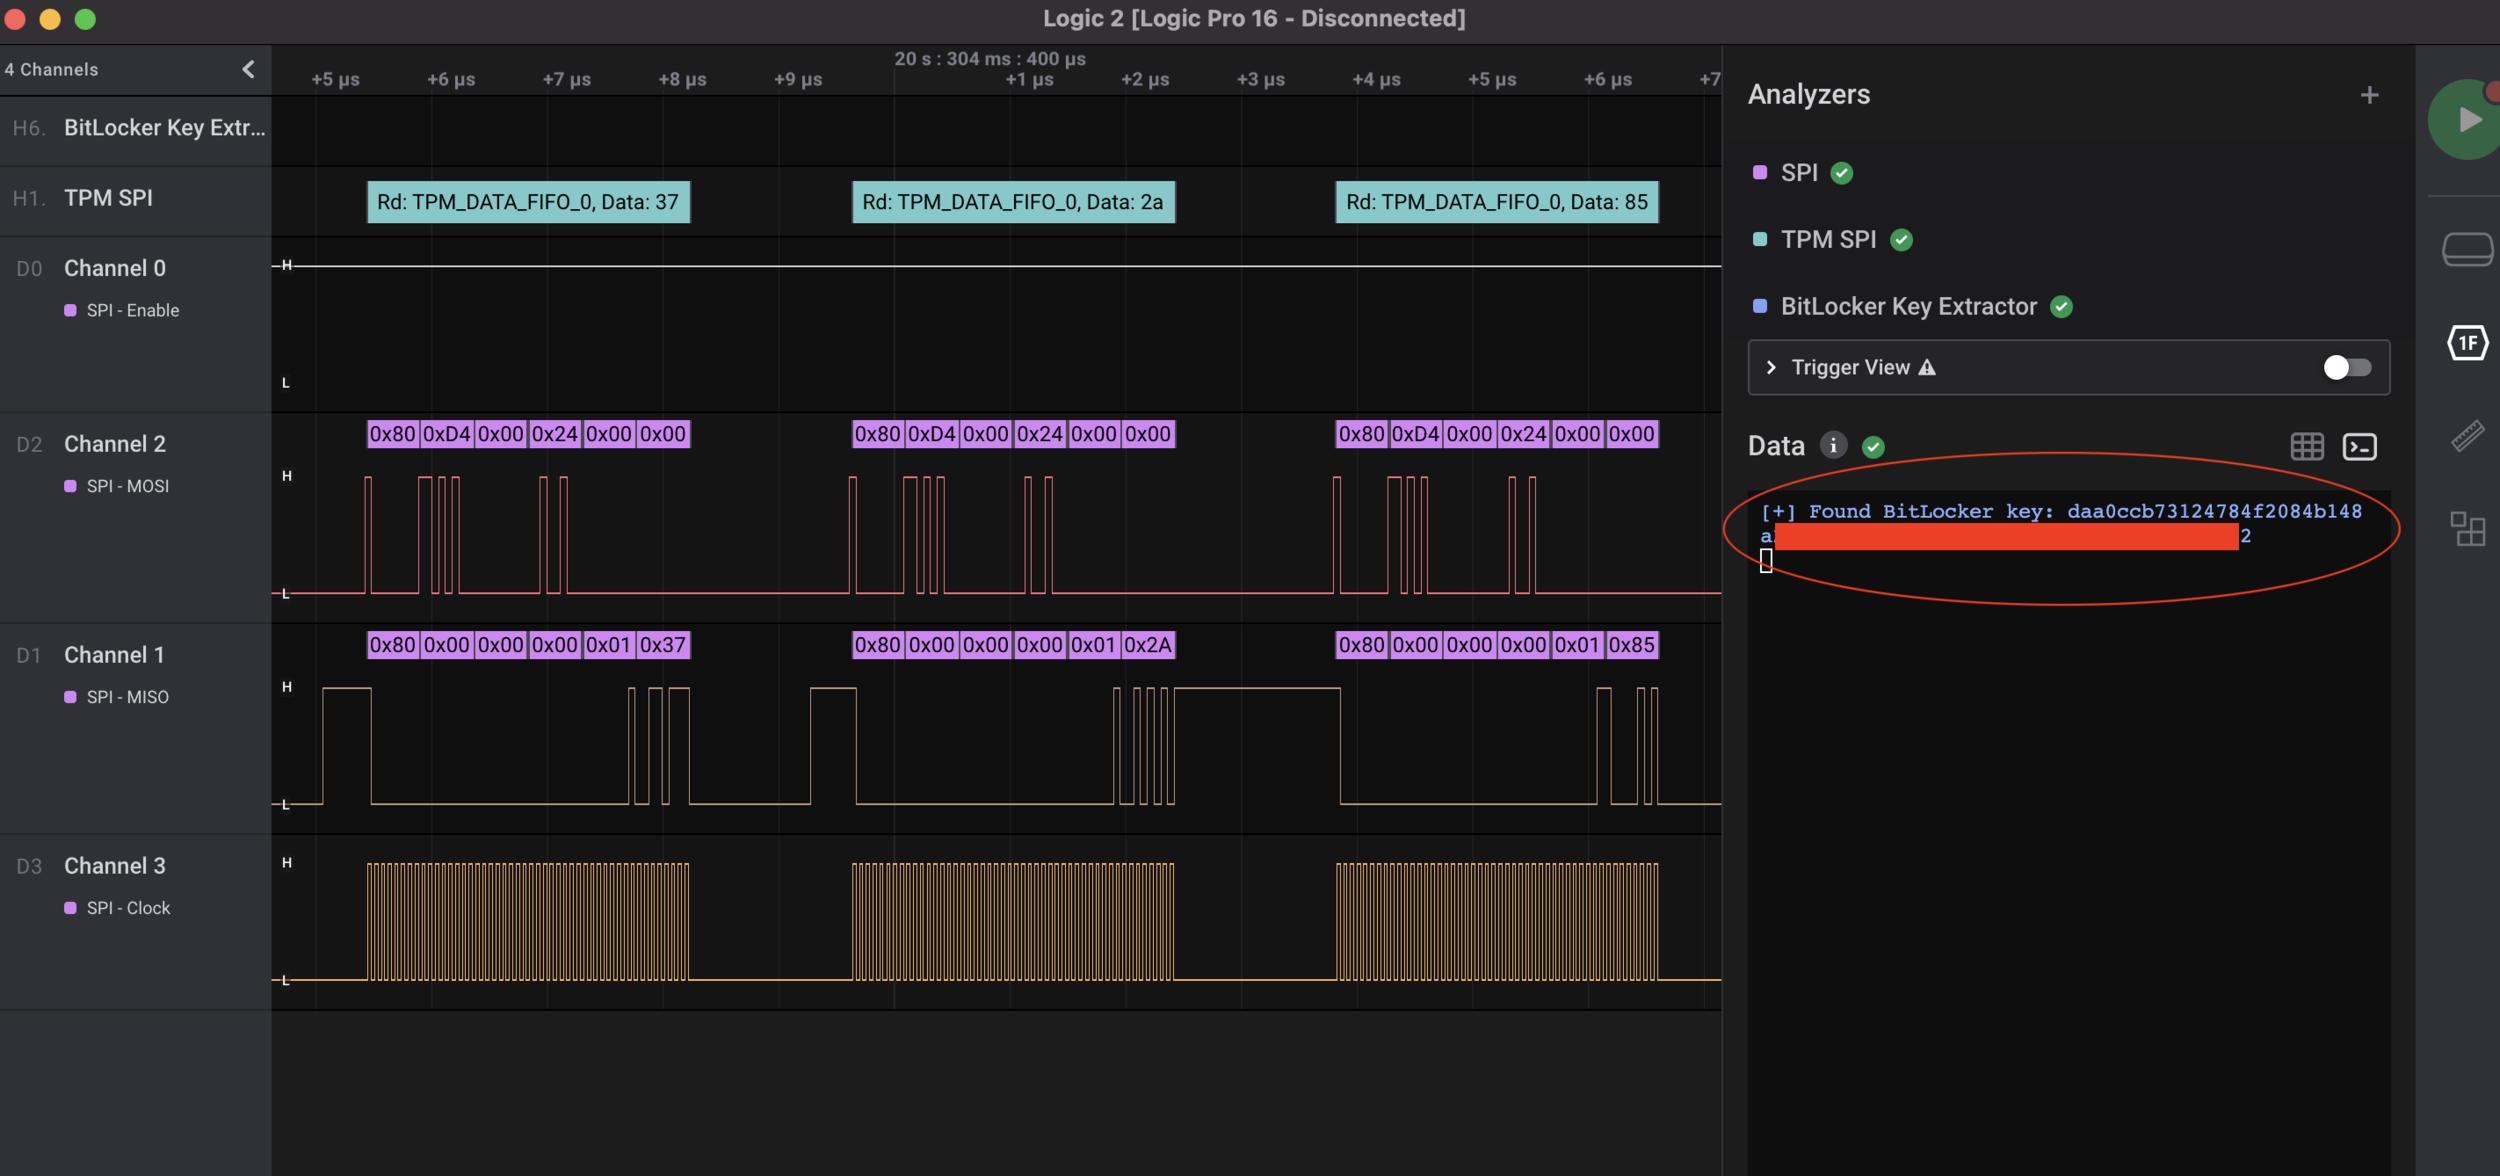2500x1176 pixels.
Task: Open the Analyzers 1F sidebar icon
Action: 2467,343
